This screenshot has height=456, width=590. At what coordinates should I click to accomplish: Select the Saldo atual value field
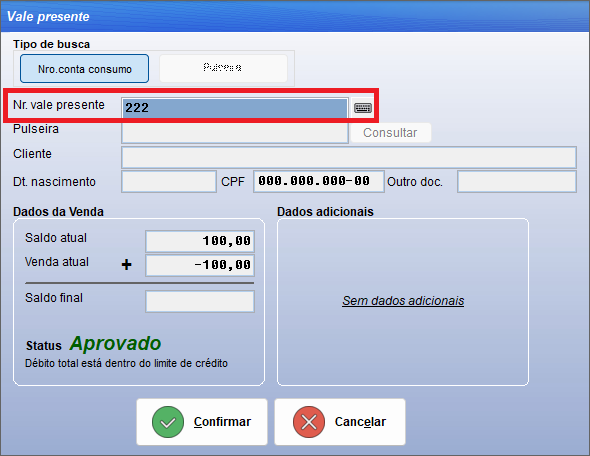tap(200, 241)
